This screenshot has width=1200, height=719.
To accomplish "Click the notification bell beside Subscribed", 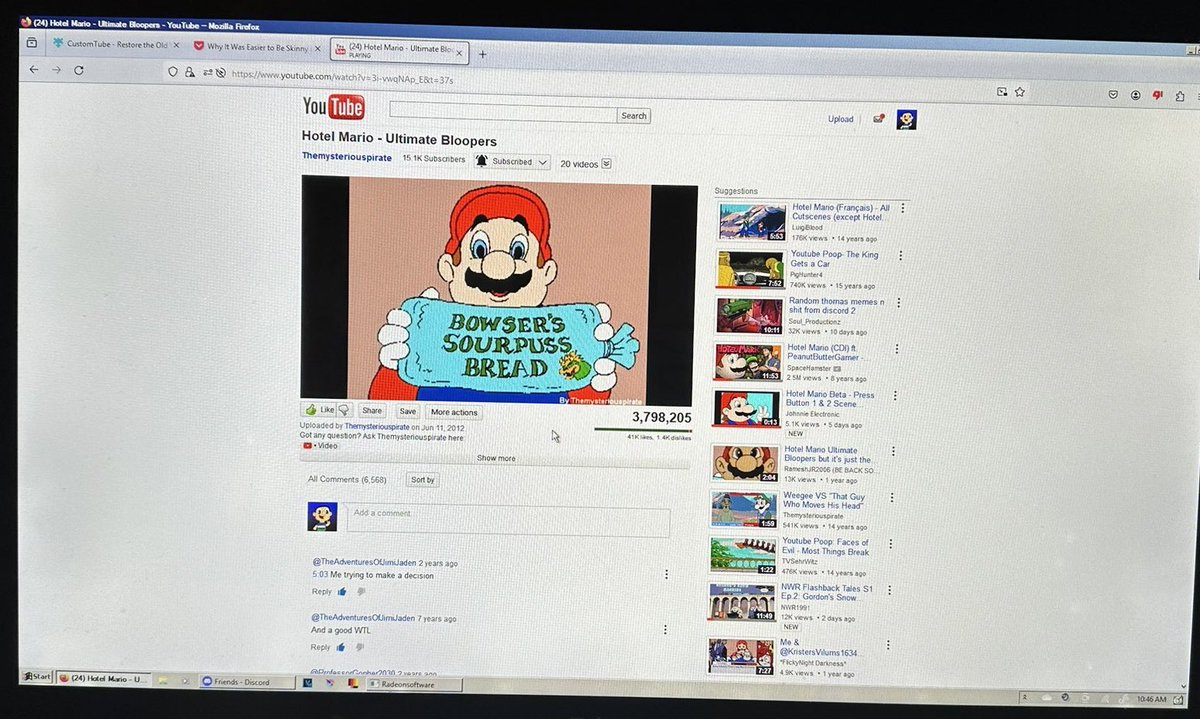I will [x=481, y=161].
